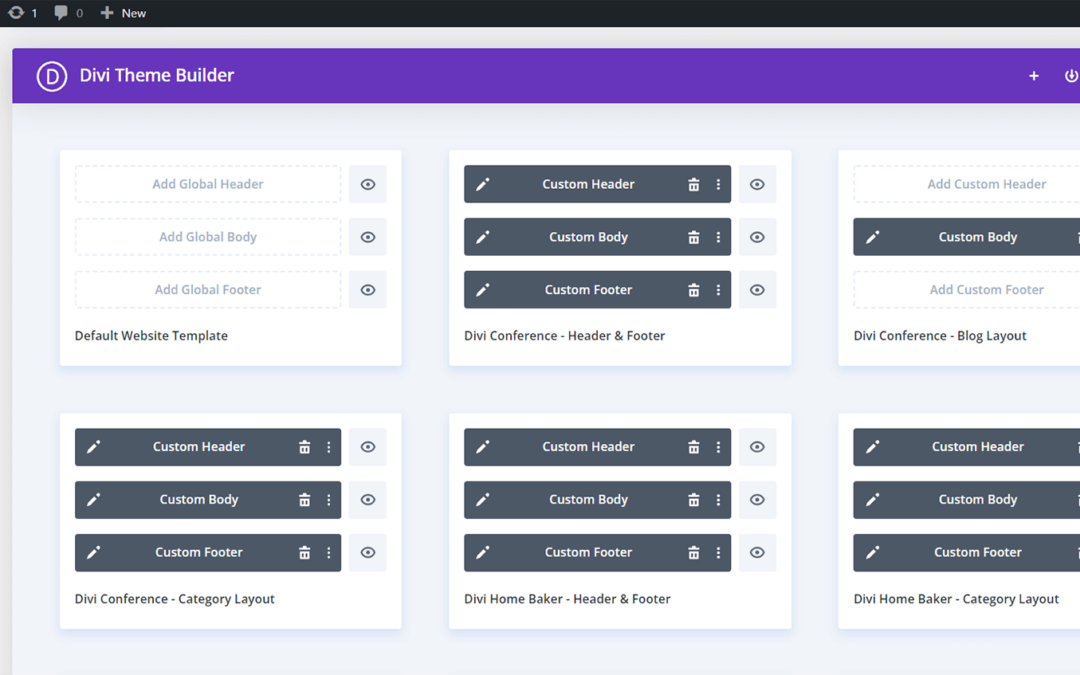This screenshot has height=675, width=1080.
Task: Edit Custom Body in Divi Conference Blog Layout
Action: [x=872, y=238]
